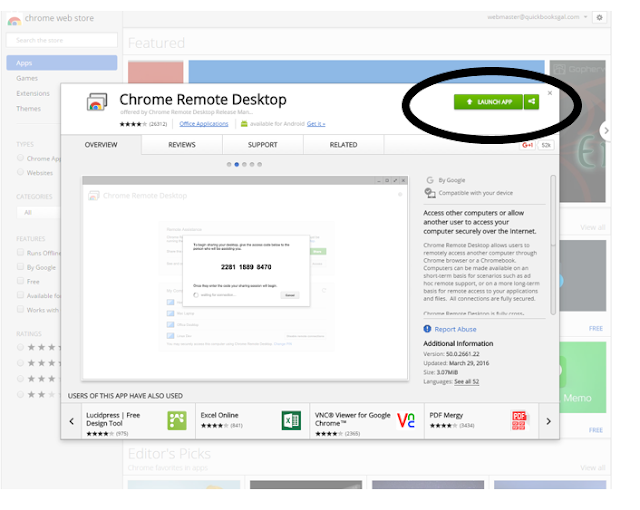Click the VNC Viewer icon
Image resolution: width=640 pixels, height=510 pixels.
point(406,421)
